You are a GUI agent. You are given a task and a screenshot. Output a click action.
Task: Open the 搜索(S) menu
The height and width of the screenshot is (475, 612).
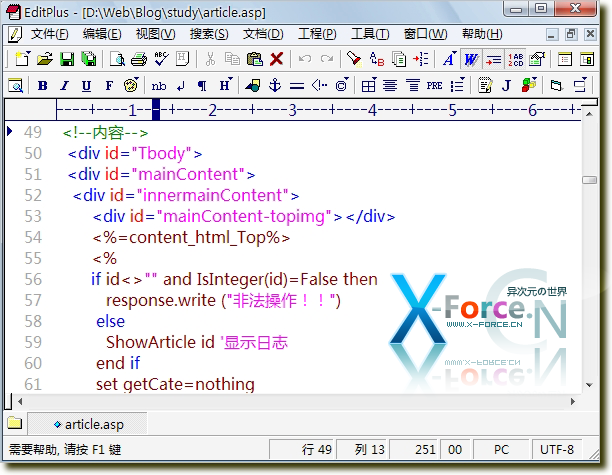point(209,34)
